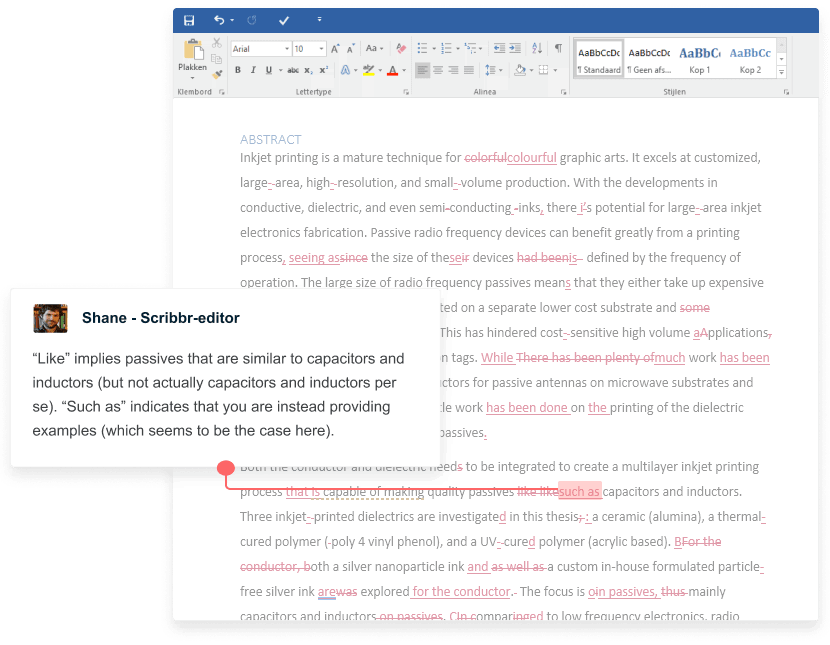Decrease font size with the smaller A
This screenshot has width=830, height=645.
pyautogui.click(x=350, y=49)
